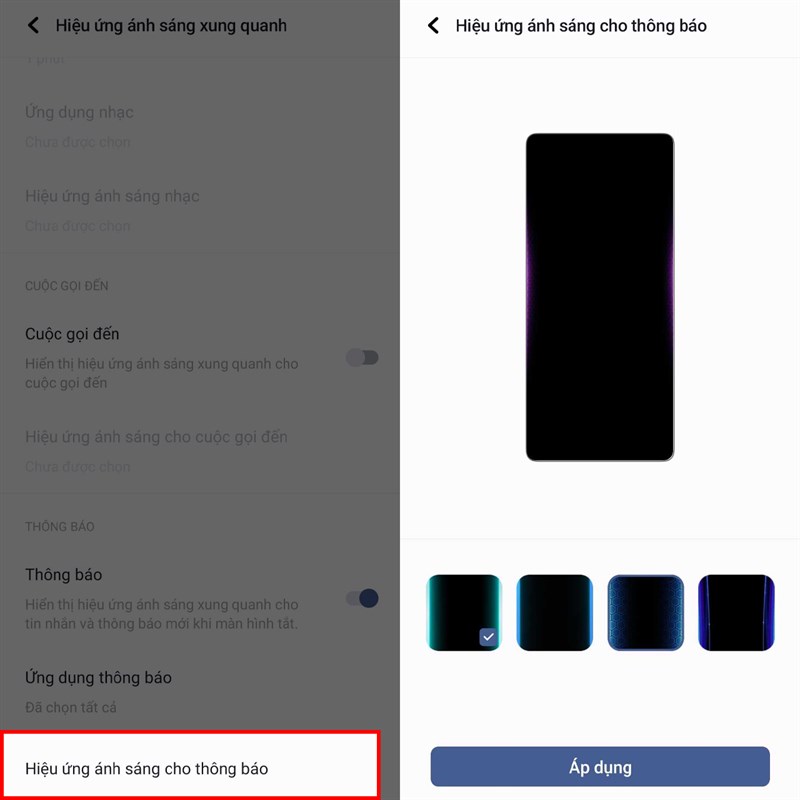Toggle the Thông báo switch off
This screenshot has height=800, width=800.
[362, 598]
